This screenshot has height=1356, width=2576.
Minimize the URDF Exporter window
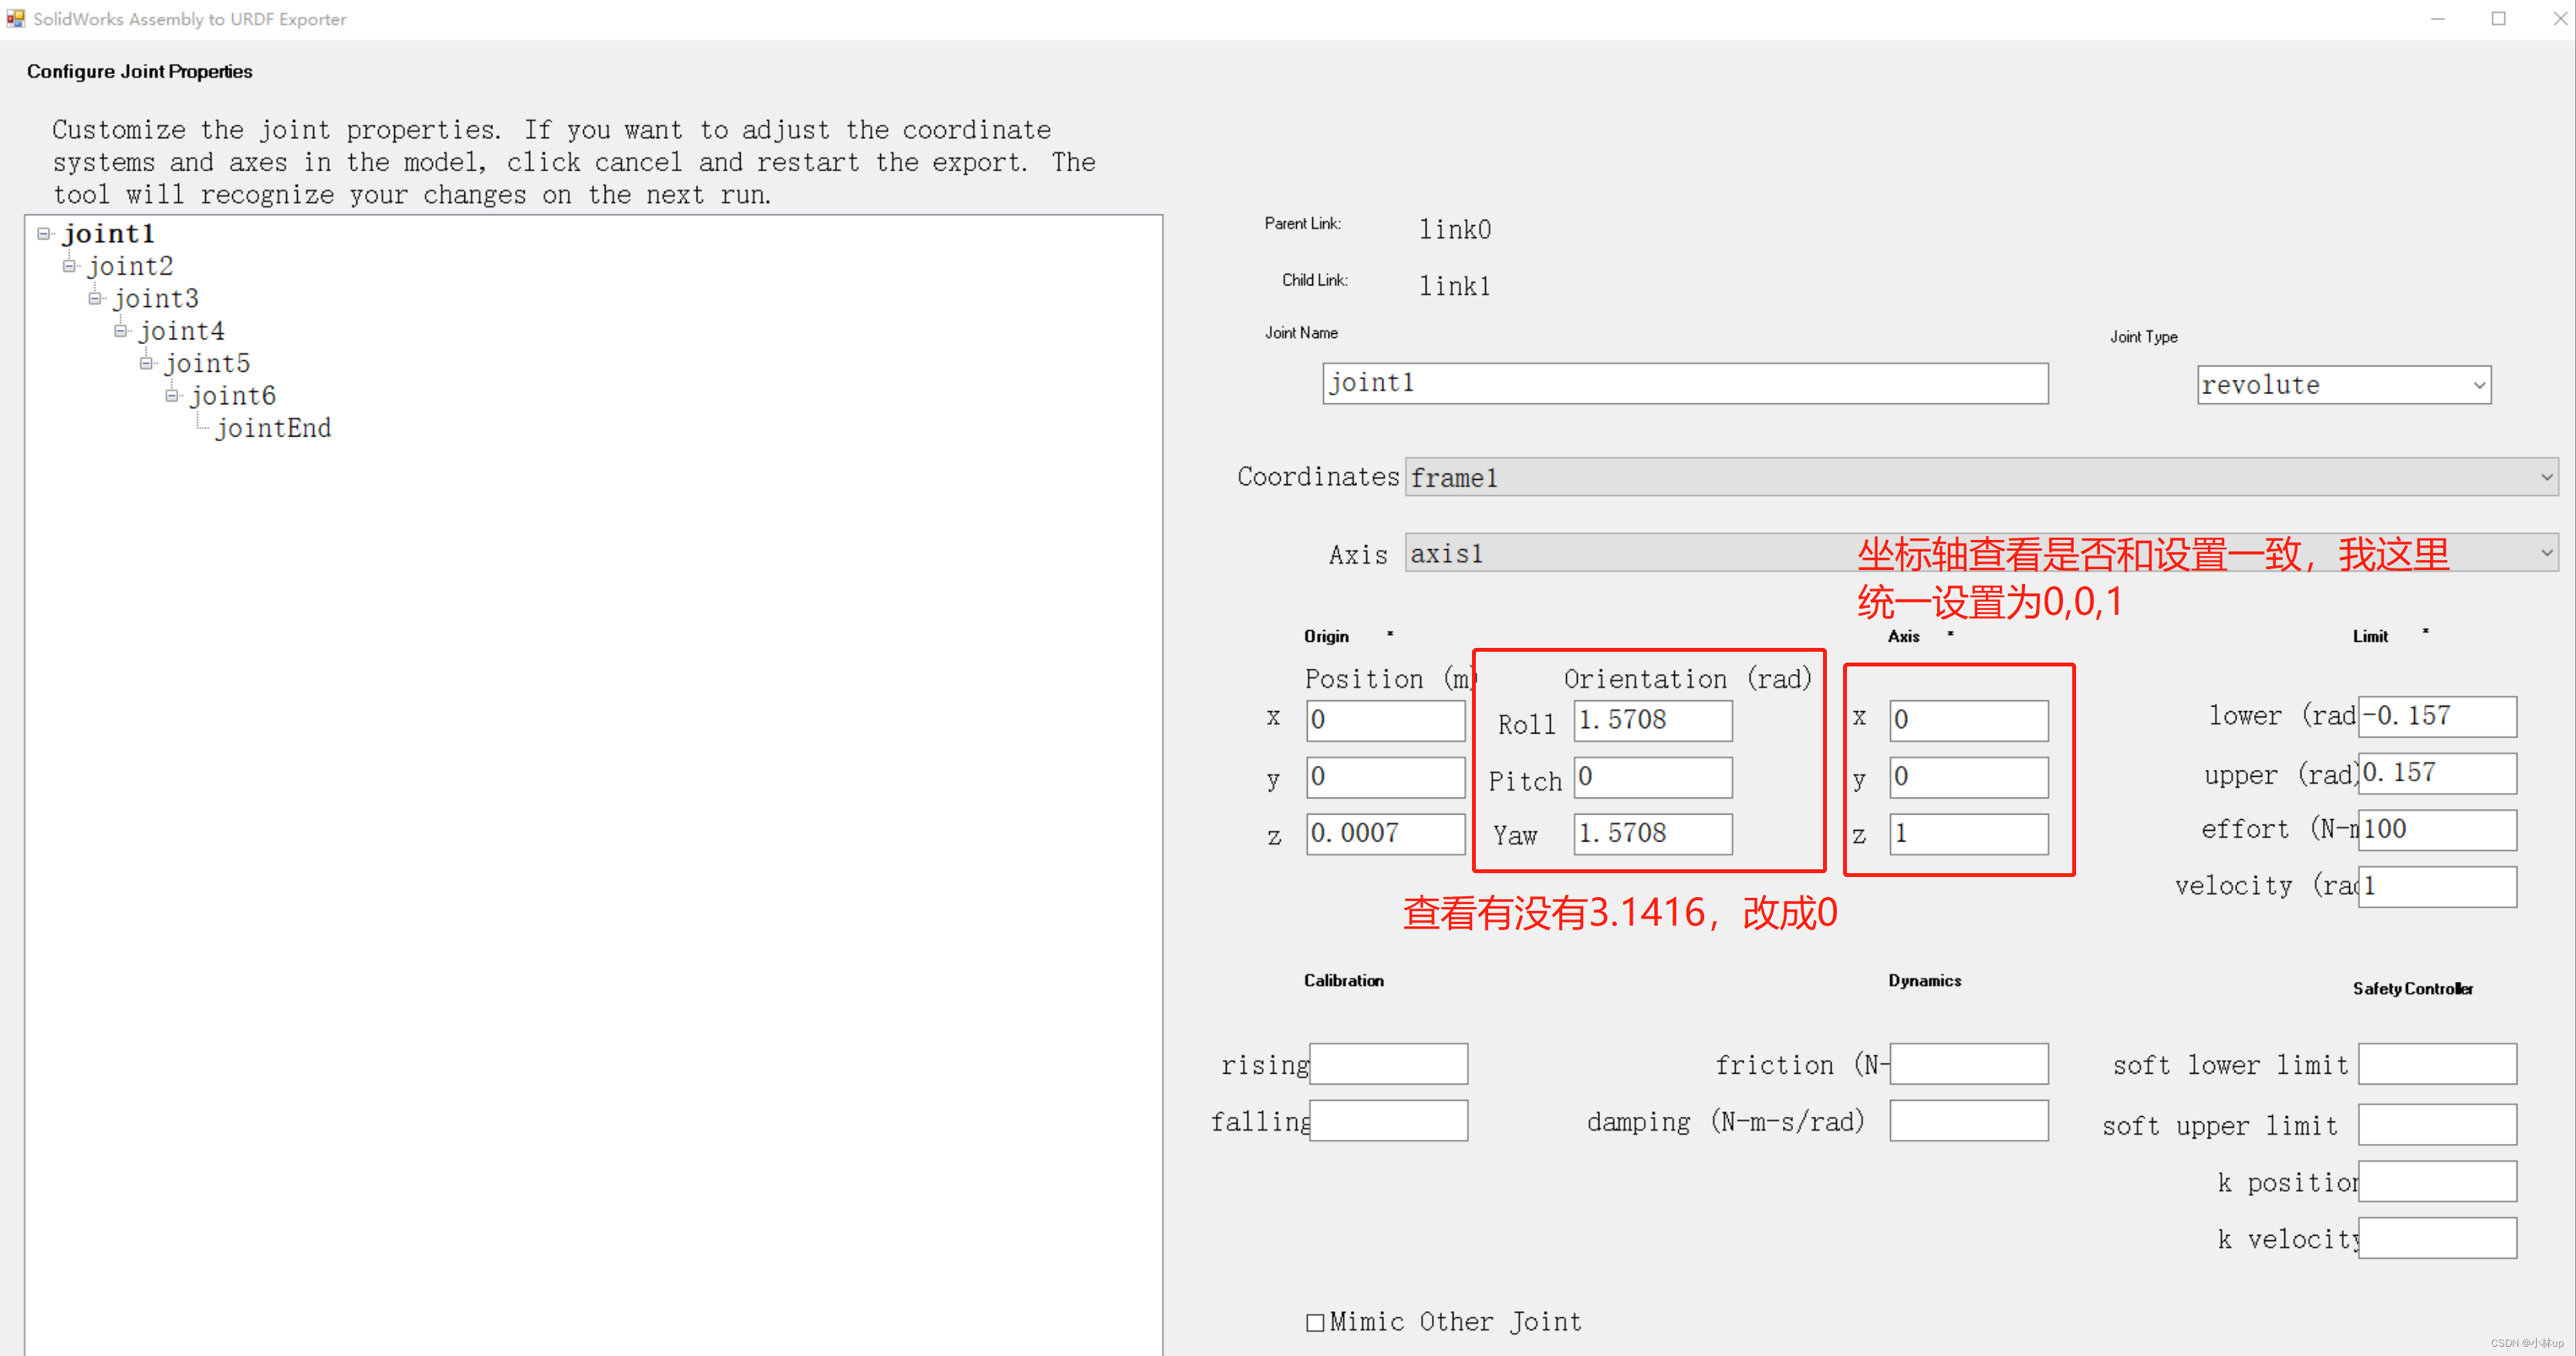pos(2437,19)
